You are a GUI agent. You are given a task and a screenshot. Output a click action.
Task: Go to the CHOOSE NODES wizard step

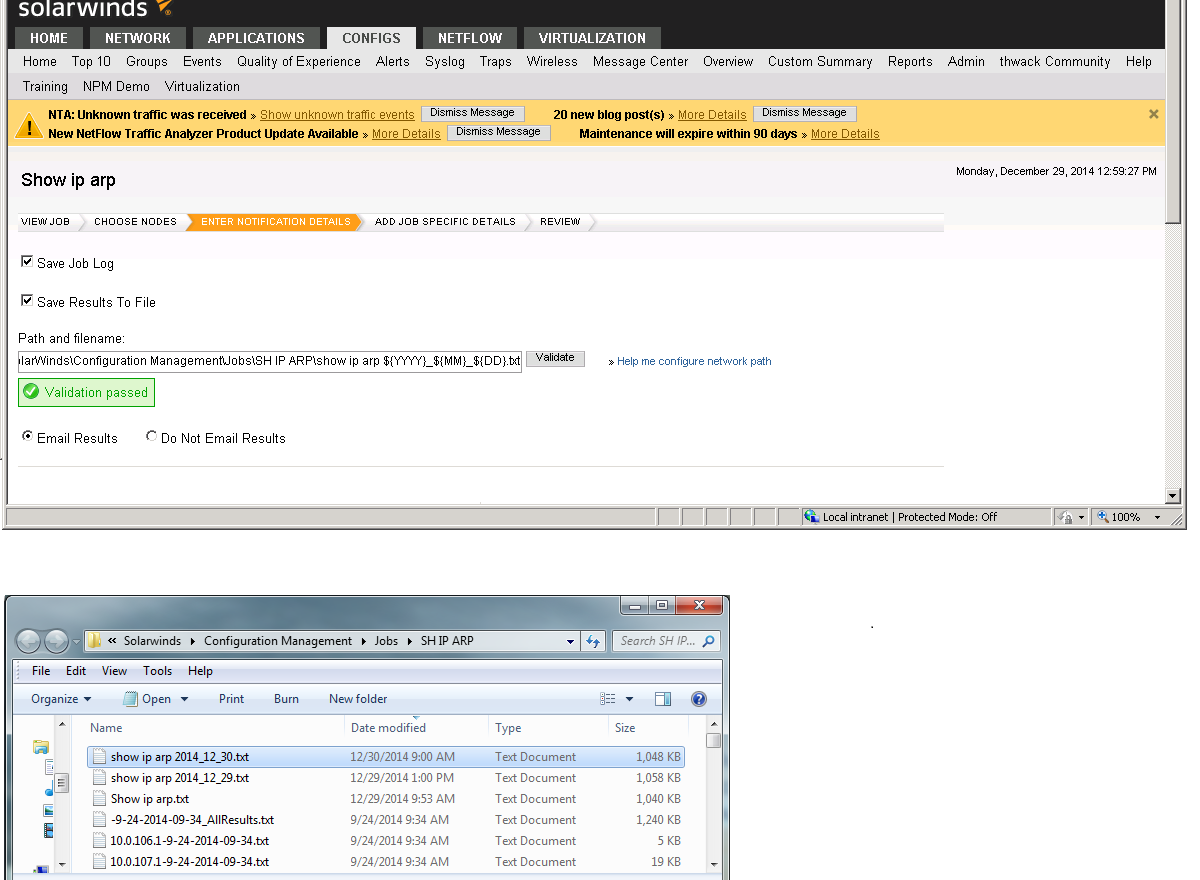[135, 222]
